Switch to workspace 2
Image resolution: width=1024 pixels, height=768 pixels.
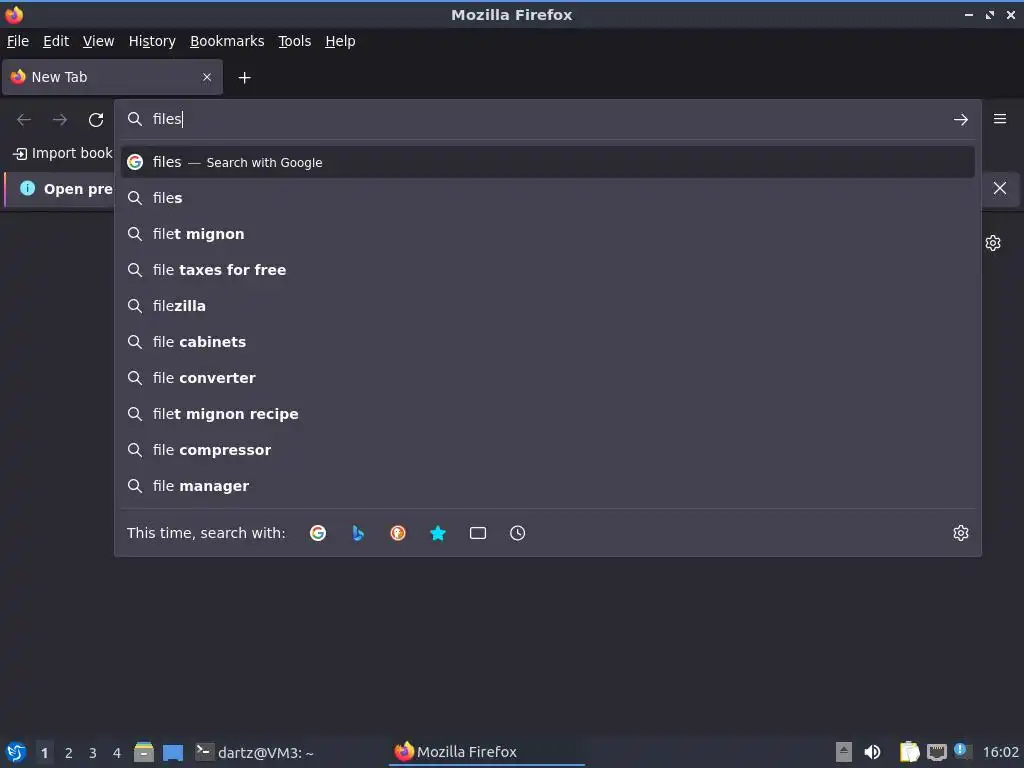tap(69, 753)
